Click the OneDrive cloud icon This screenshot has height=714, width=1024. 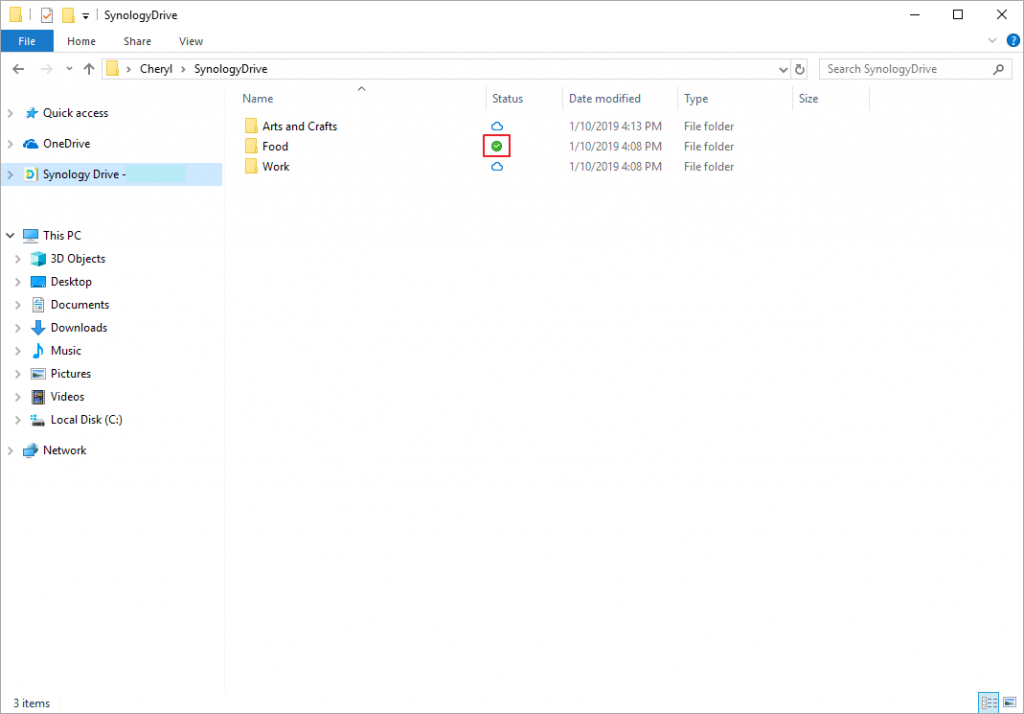click(31, 144)
